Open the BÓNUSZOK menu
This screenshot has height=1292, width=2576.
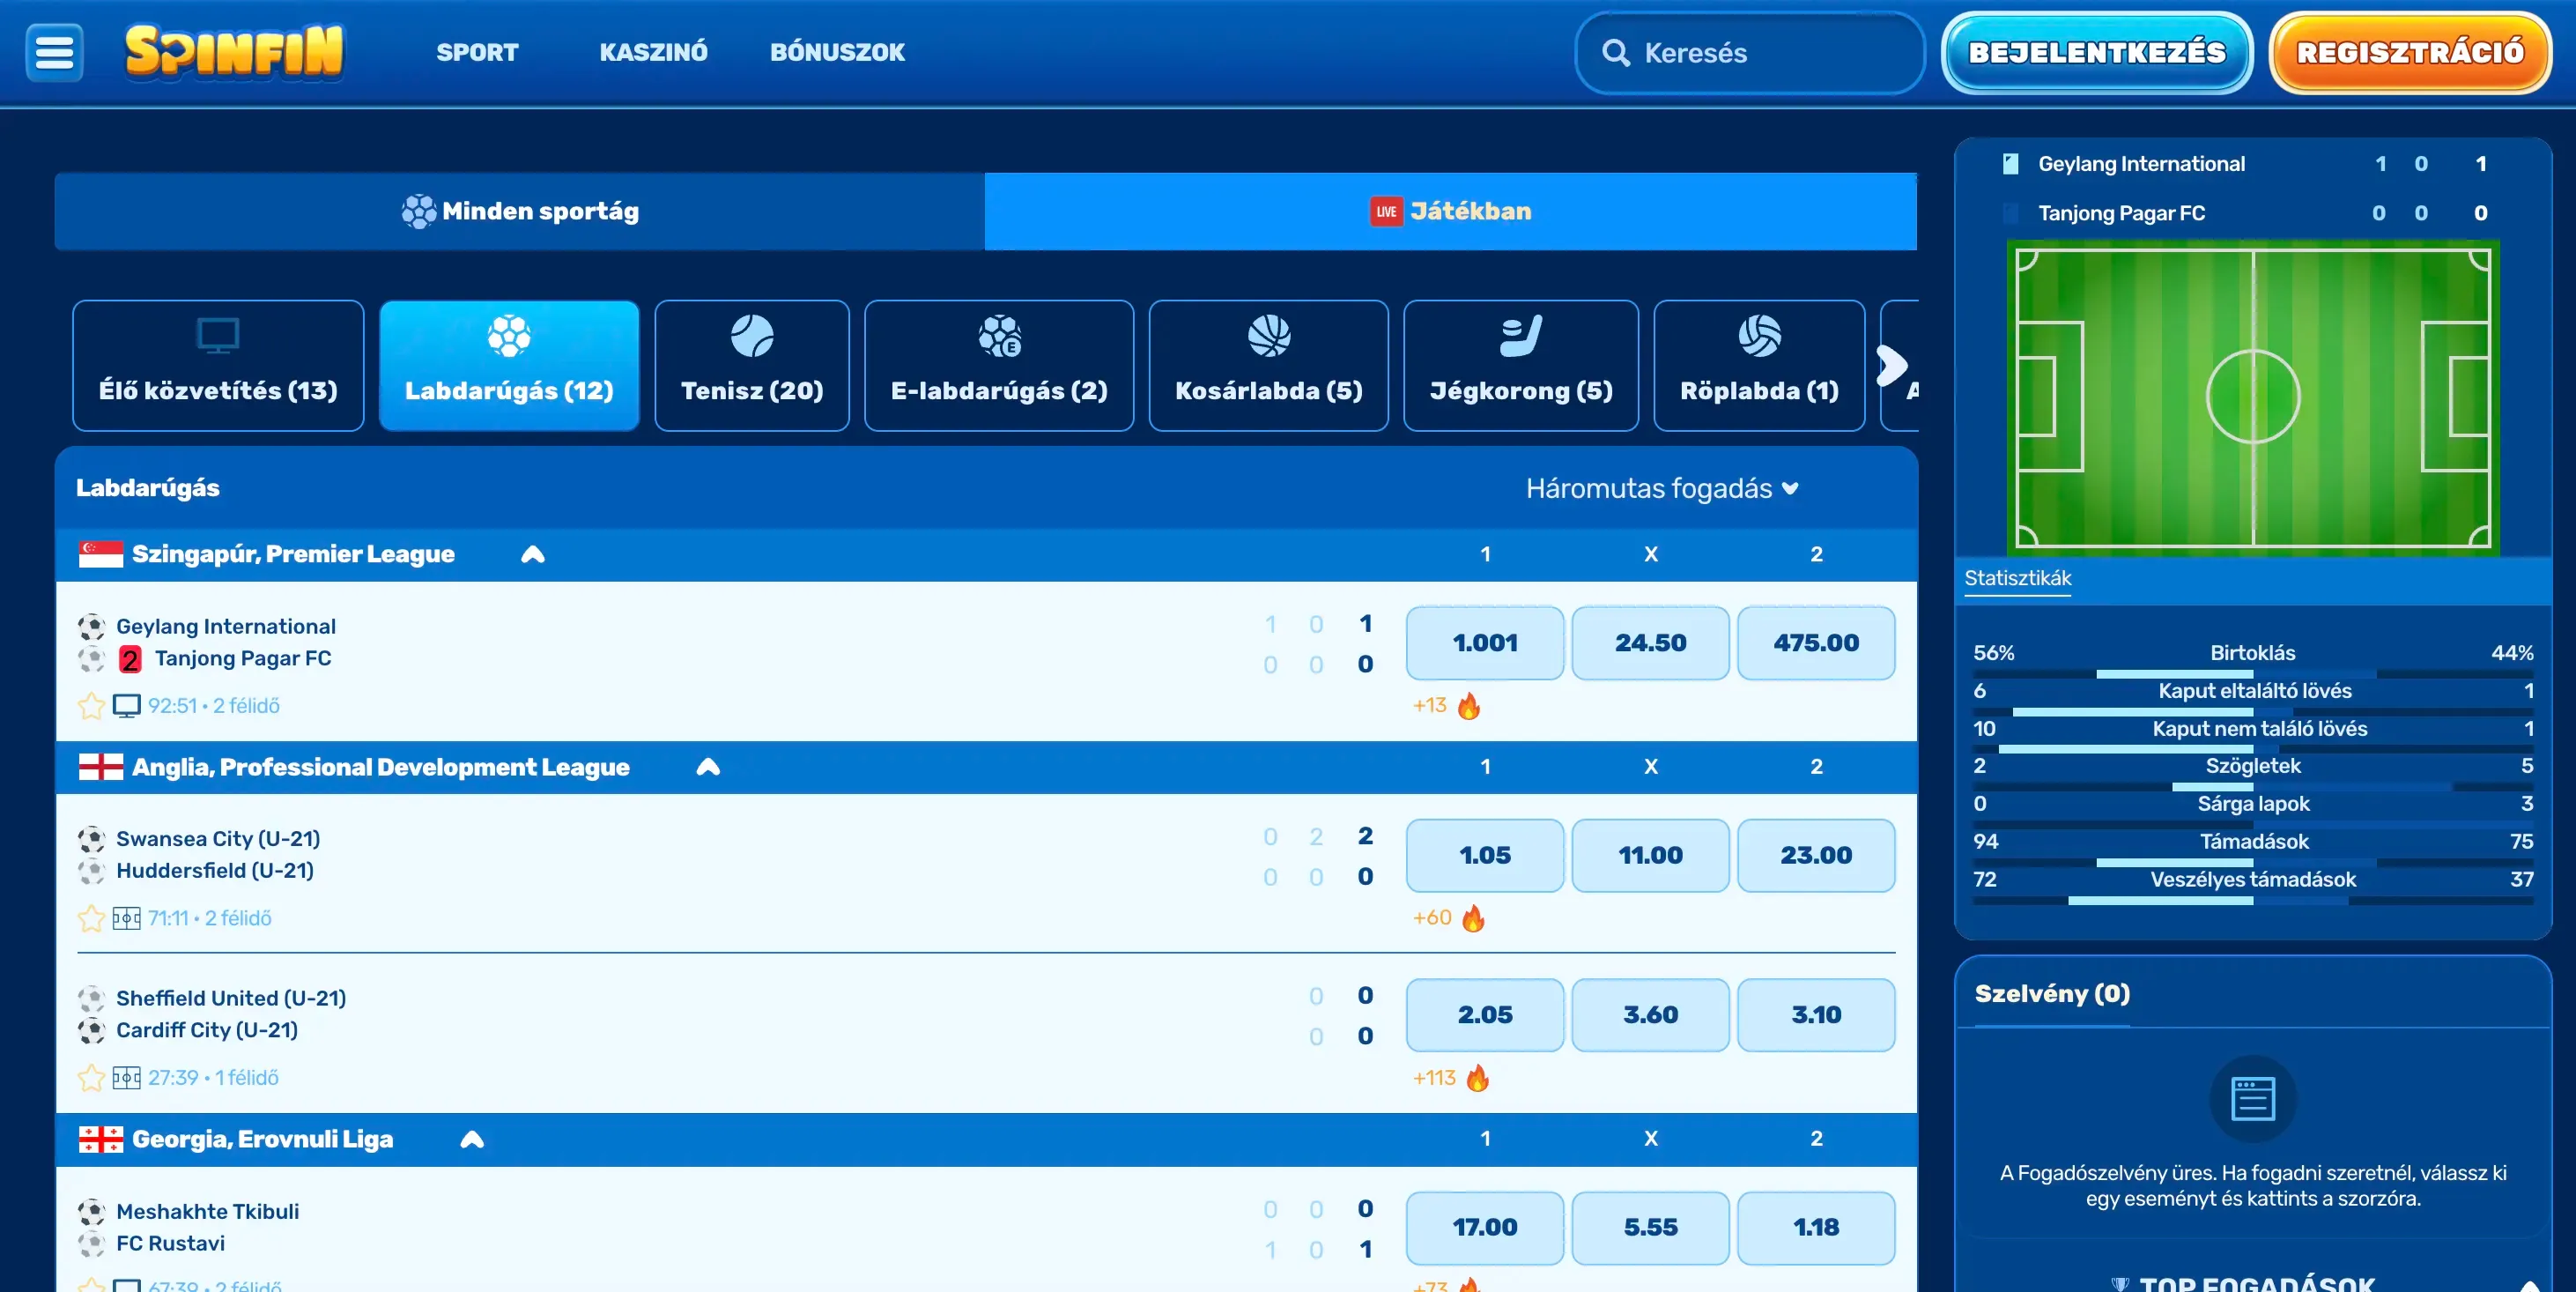pyautogui.click(x=837, y=52)
